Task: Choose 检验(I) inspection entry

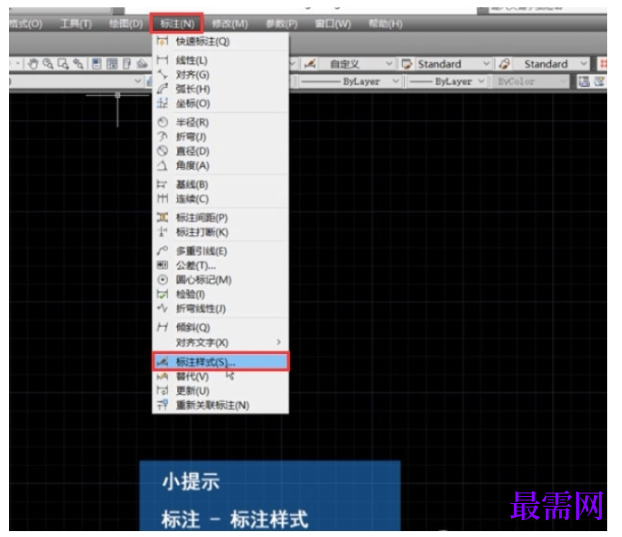Action: [221, 294]
